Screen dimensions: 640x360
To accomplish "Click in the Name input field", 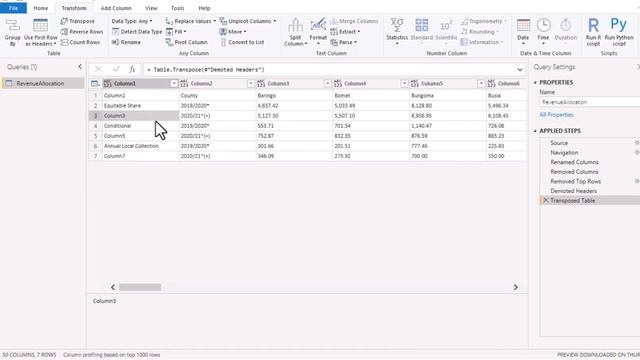I will tap(590, 102).
